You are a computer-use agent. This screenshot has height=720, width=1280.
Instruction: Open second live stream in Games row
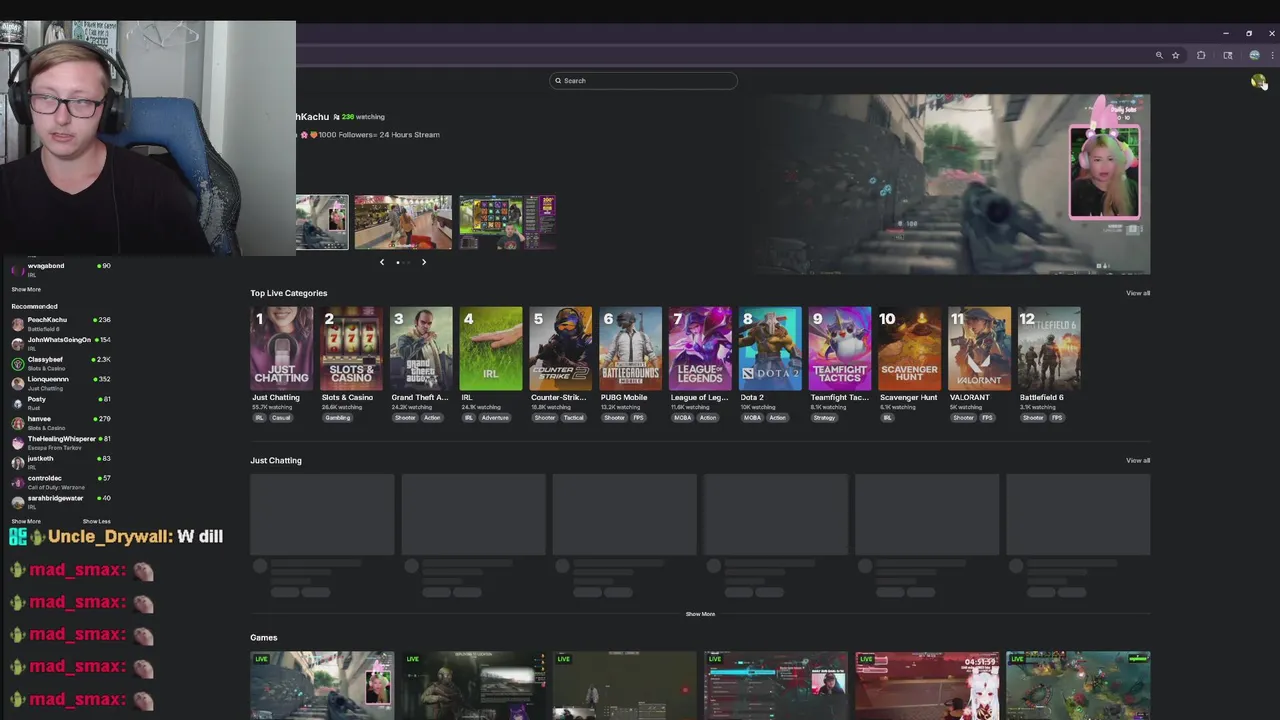pos(473,685)
